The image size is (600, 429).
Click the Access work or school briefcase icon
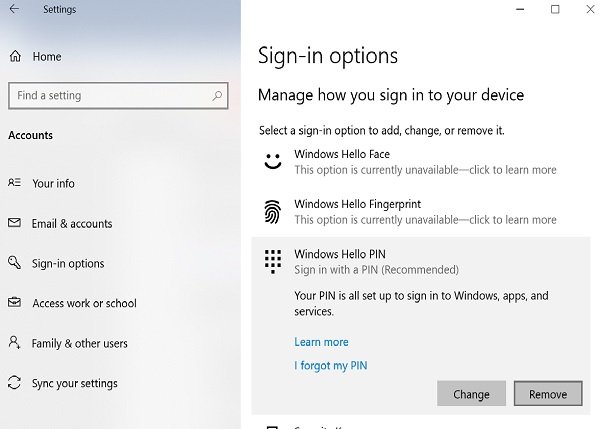[15, 302]
